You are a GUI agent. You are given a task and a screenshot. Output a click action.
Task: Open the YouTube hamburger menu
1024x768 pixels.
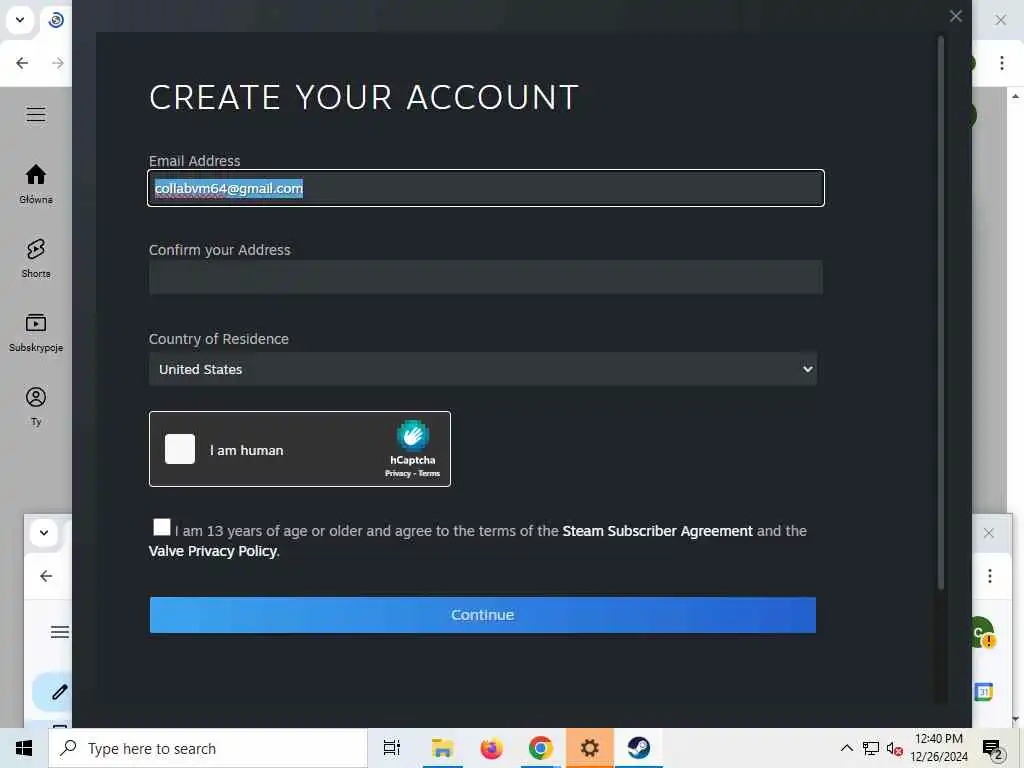[36, 115]
